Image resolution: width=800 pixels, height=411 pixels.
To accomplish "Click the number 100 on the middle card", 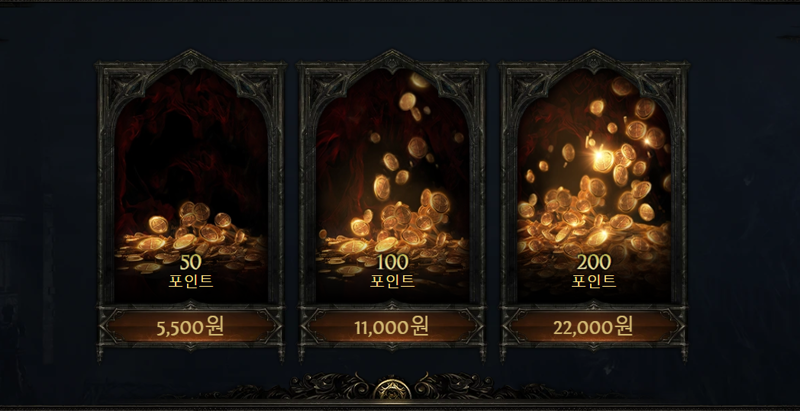I will (392, 262).
